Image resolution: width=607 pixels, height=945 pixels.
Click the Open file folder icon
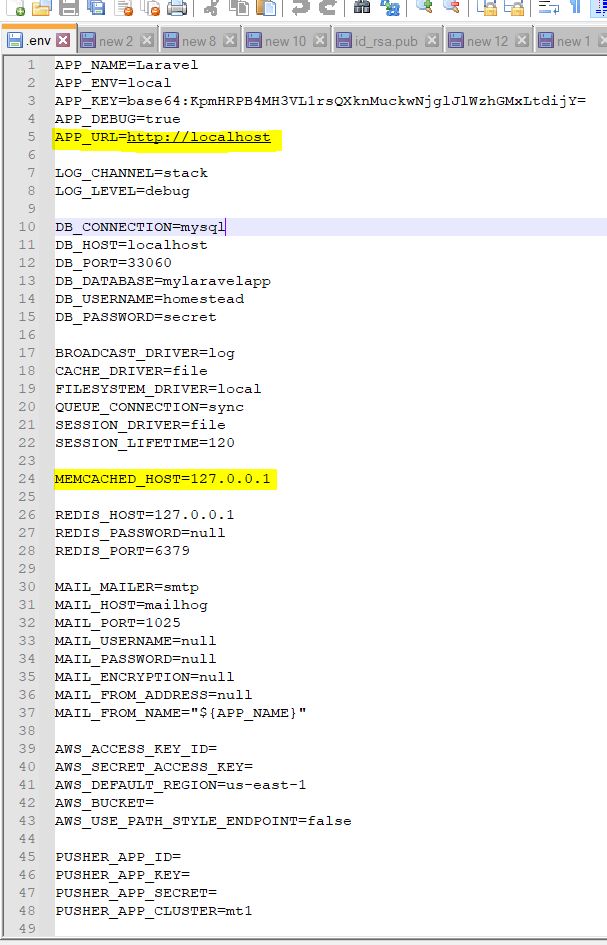[x=42, y=7]
